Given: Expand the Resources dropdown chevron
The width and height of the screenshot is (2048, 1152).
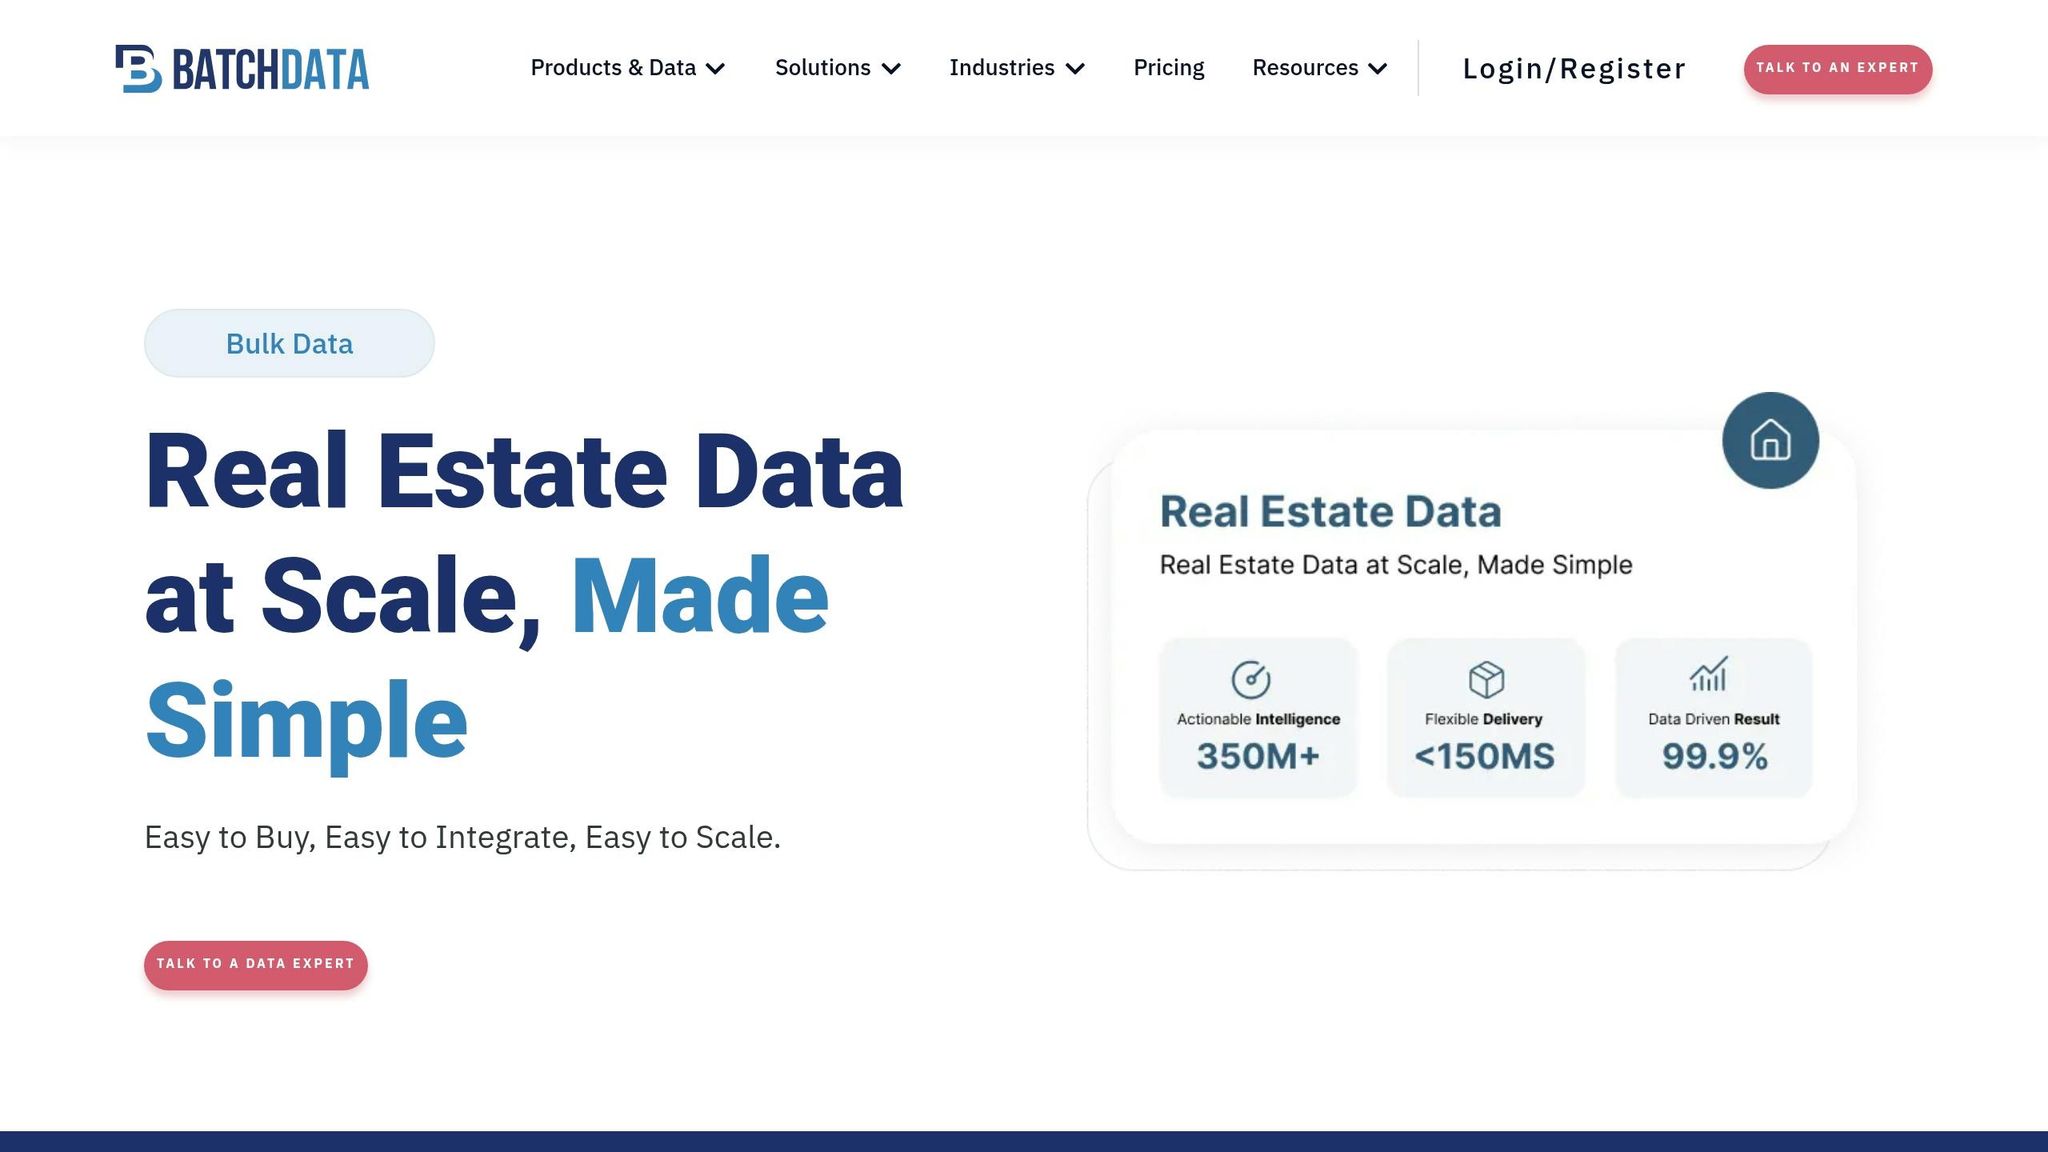Looking at the screenshot, I should pyautogui.click(x=1378, y=69).
